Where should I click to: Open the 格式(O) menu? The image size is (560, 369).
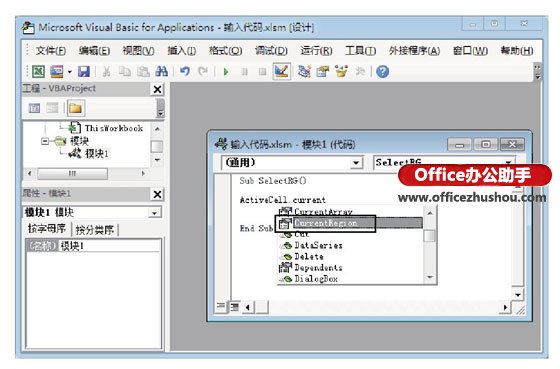(225, 51)
